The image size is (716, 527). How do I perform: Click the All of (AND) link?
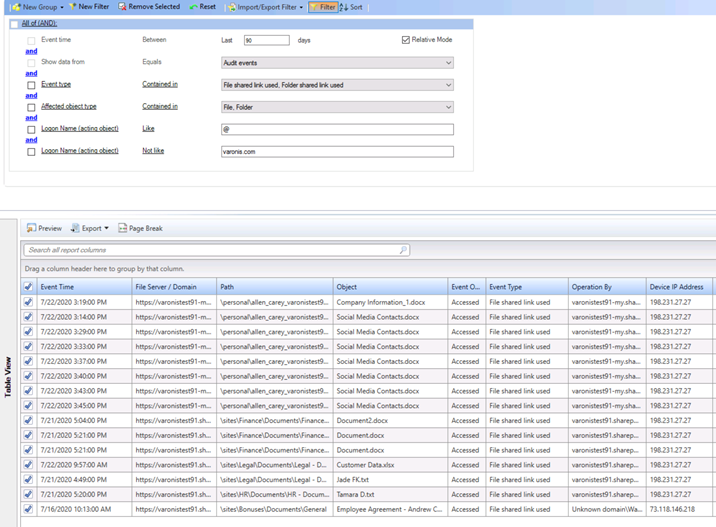[x=39, y=24]
